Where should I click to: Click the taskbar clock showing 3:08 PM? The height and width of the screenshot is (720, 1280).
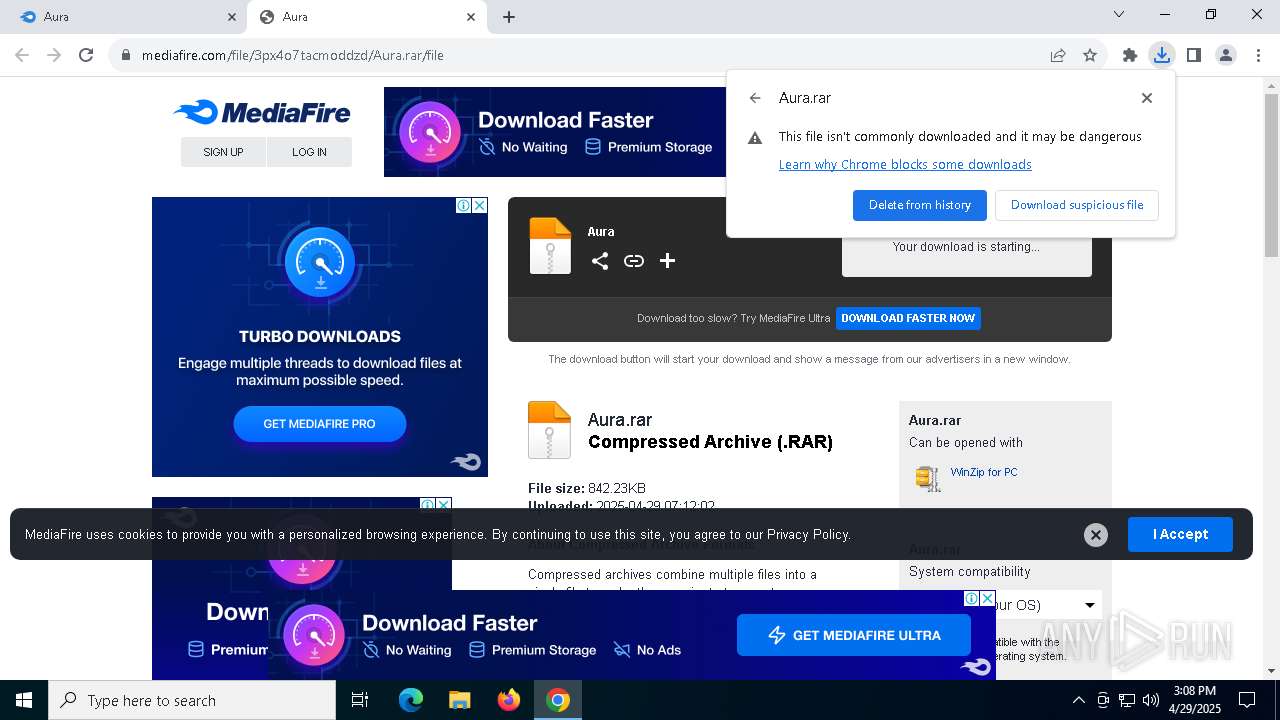tap(1194, 700)
